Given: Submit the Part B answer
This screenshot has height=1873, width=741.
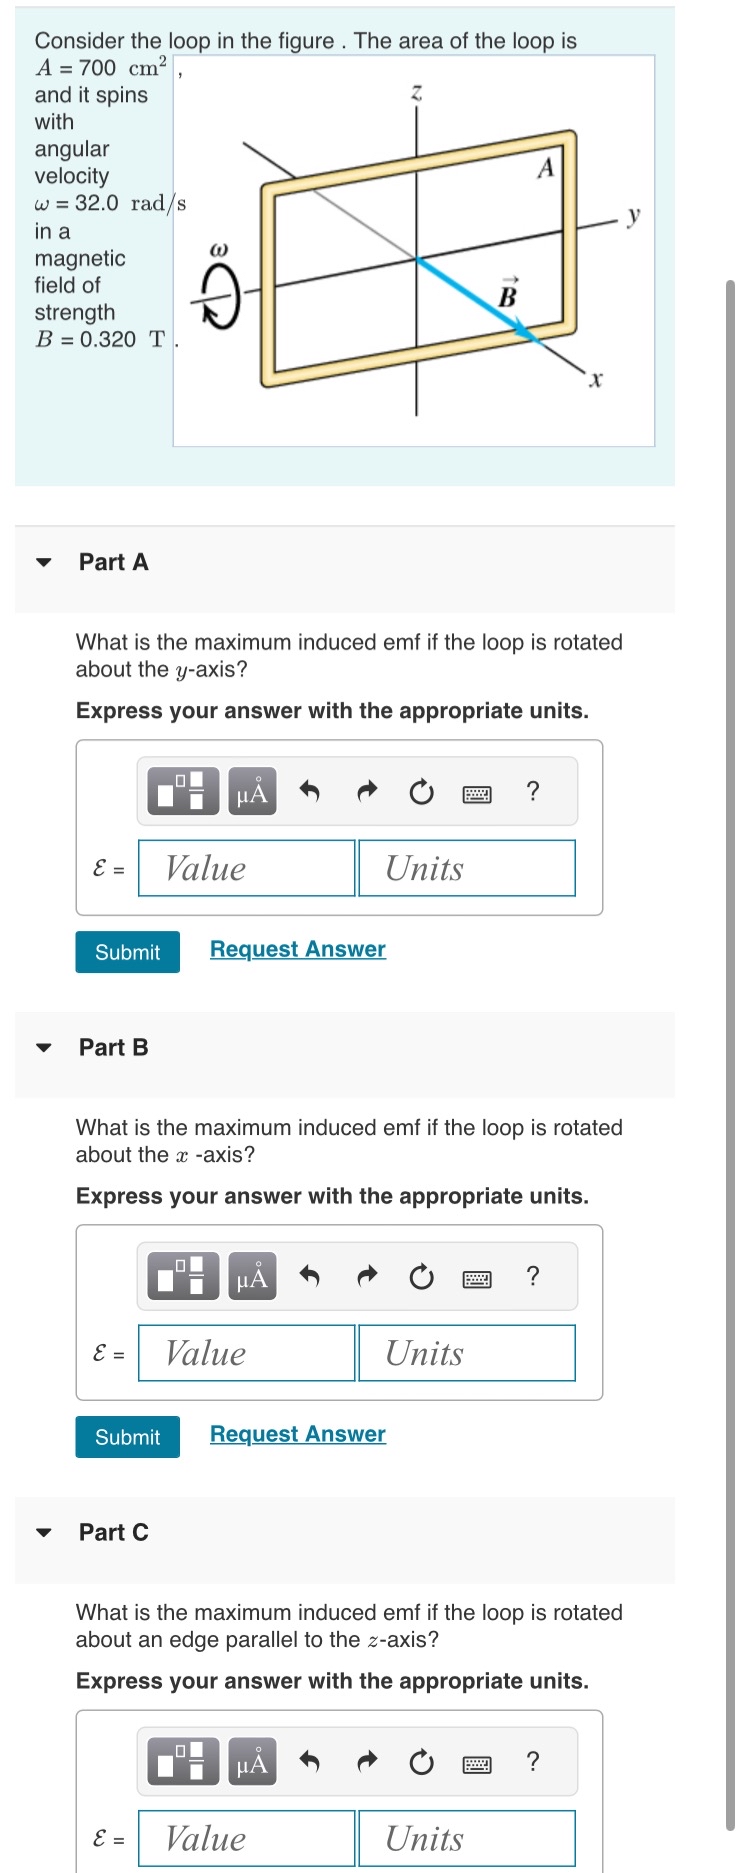Looking at the screenshot, I should 127,1437.
